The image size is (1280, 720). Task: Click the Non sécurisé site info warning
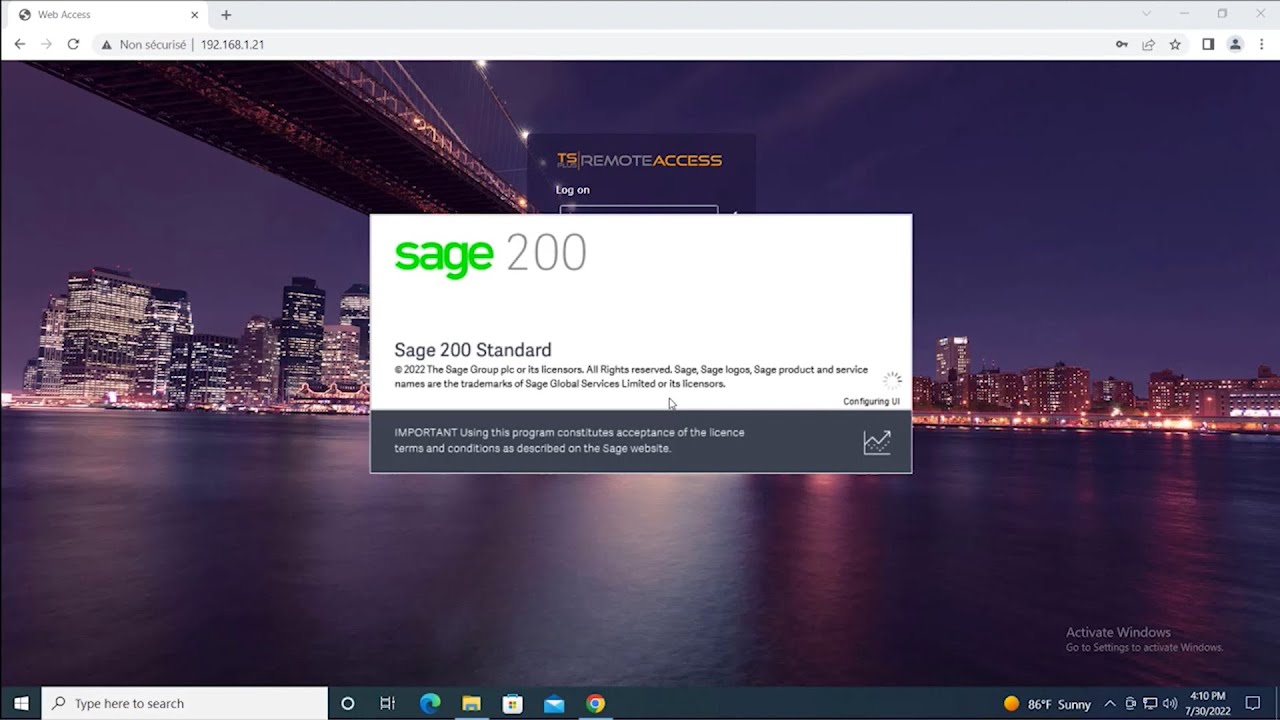pos(143,44)
